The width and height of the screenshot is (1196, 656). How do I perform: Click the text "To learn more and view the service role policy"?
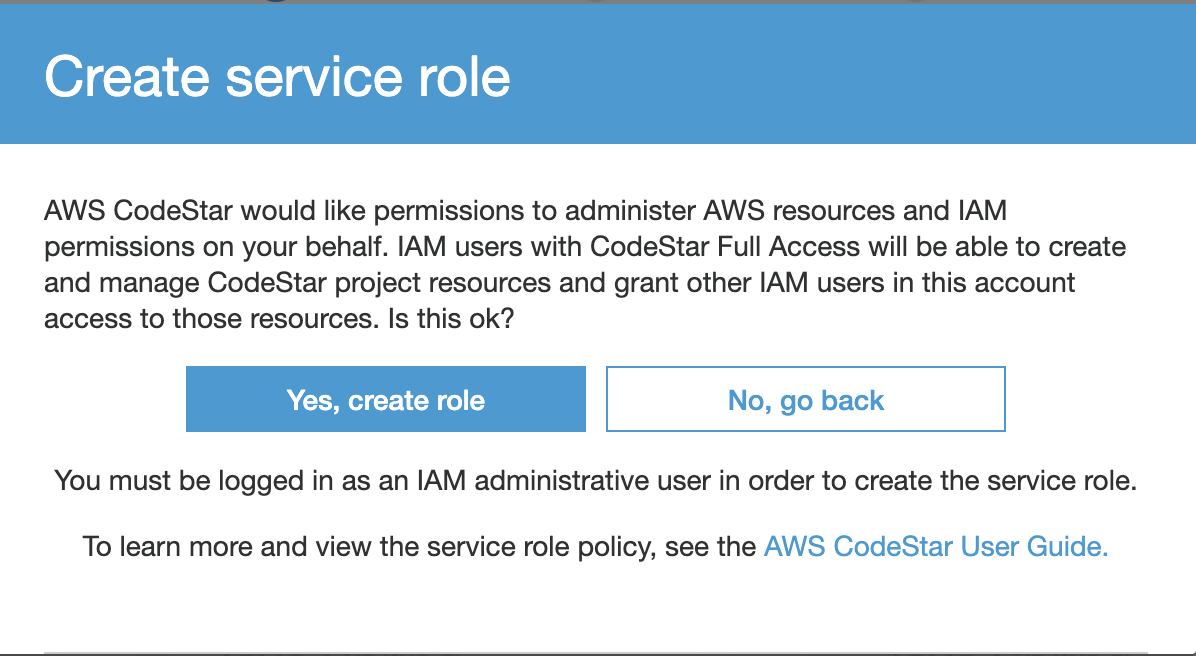tap(369, 546)
